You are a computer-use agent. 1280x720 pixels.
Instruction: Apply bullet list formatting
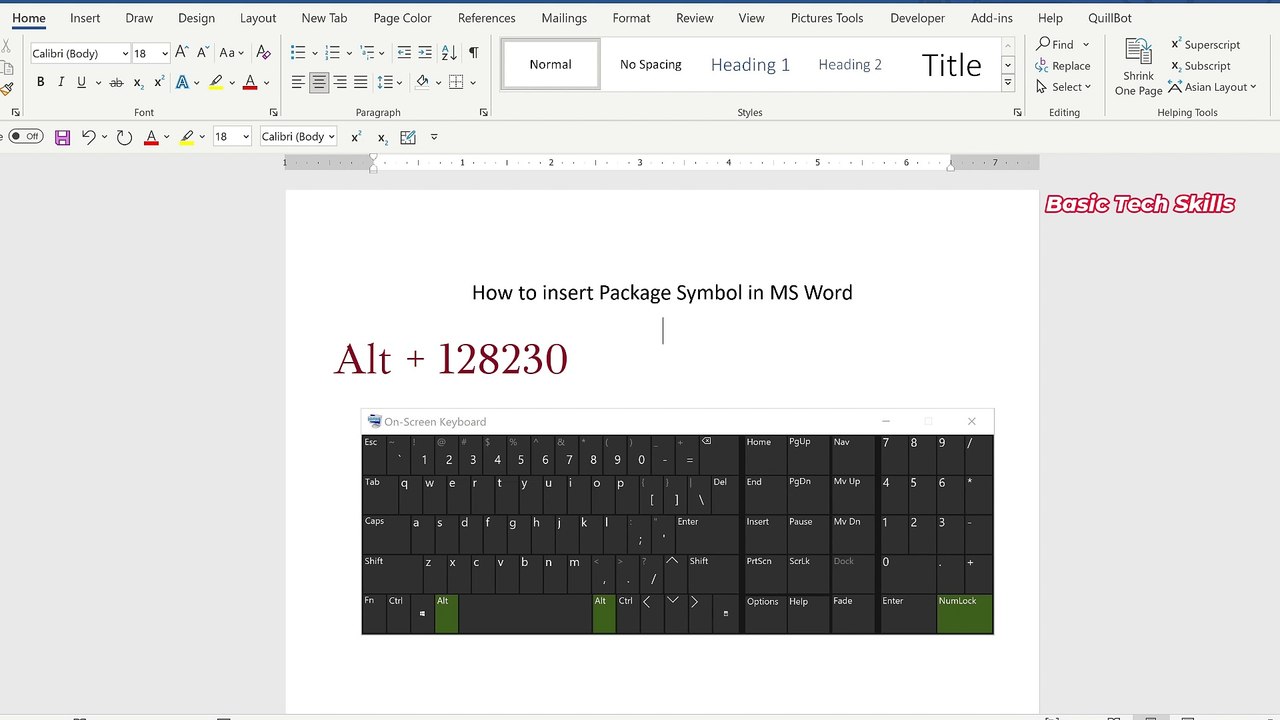point(298,52)
